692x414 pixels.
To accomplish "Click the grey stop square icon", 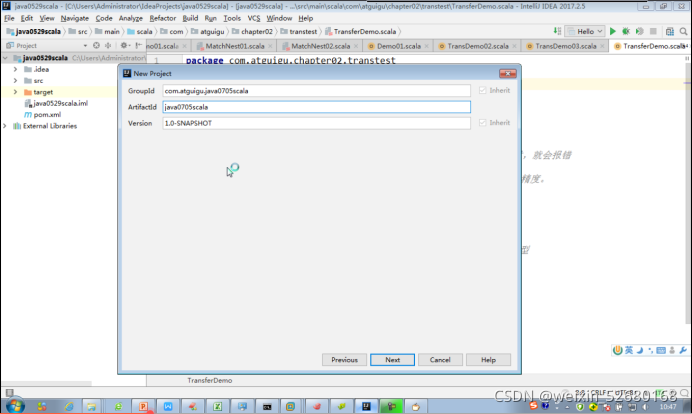I will [653, 31].
